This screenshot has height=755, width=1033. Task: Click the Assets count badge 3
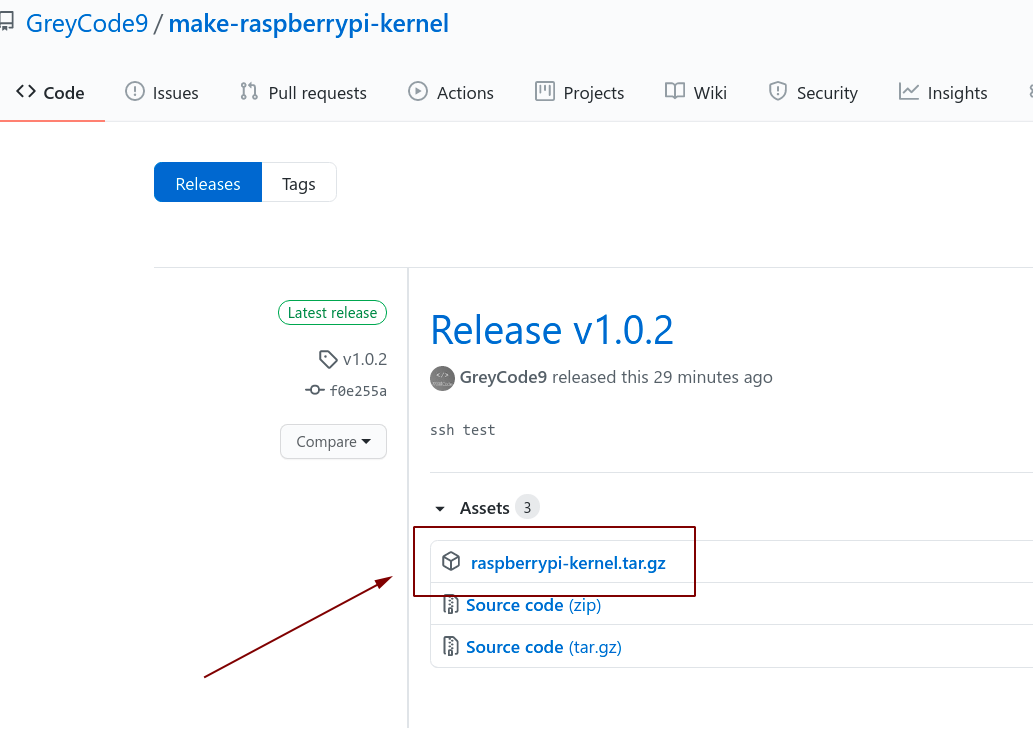[x=527, y=507]
